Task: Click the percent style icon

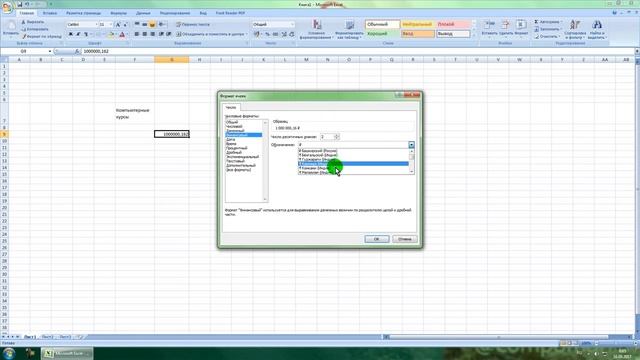Action: (x=267, y=34)
